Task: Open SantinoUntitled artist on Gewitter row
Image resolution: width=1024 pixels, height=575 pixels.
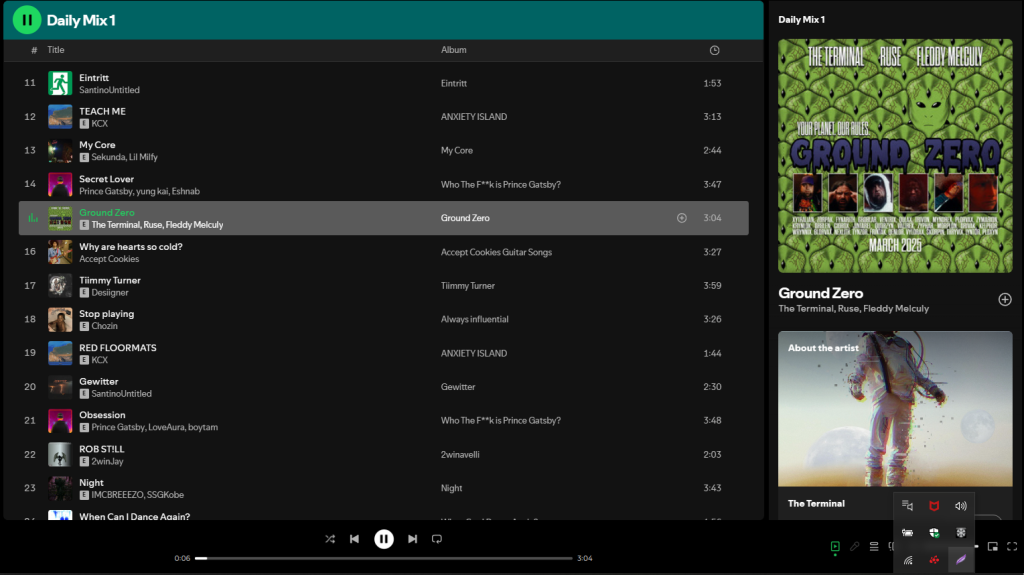Action: click(x=121, y=393)
